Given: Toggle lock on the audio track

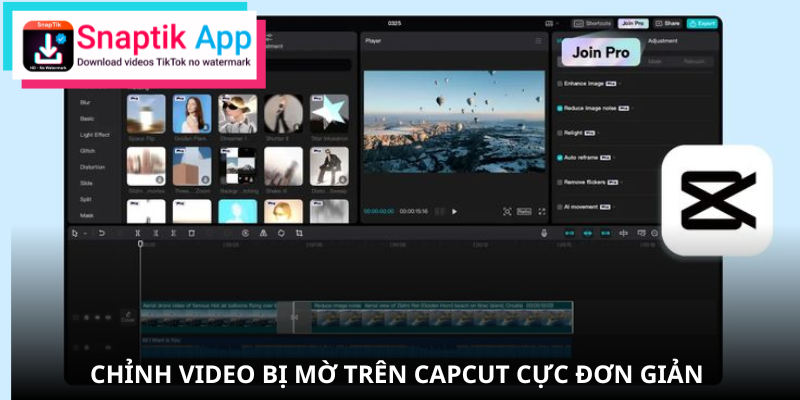Looking at the screenshot, I should 86,347.
